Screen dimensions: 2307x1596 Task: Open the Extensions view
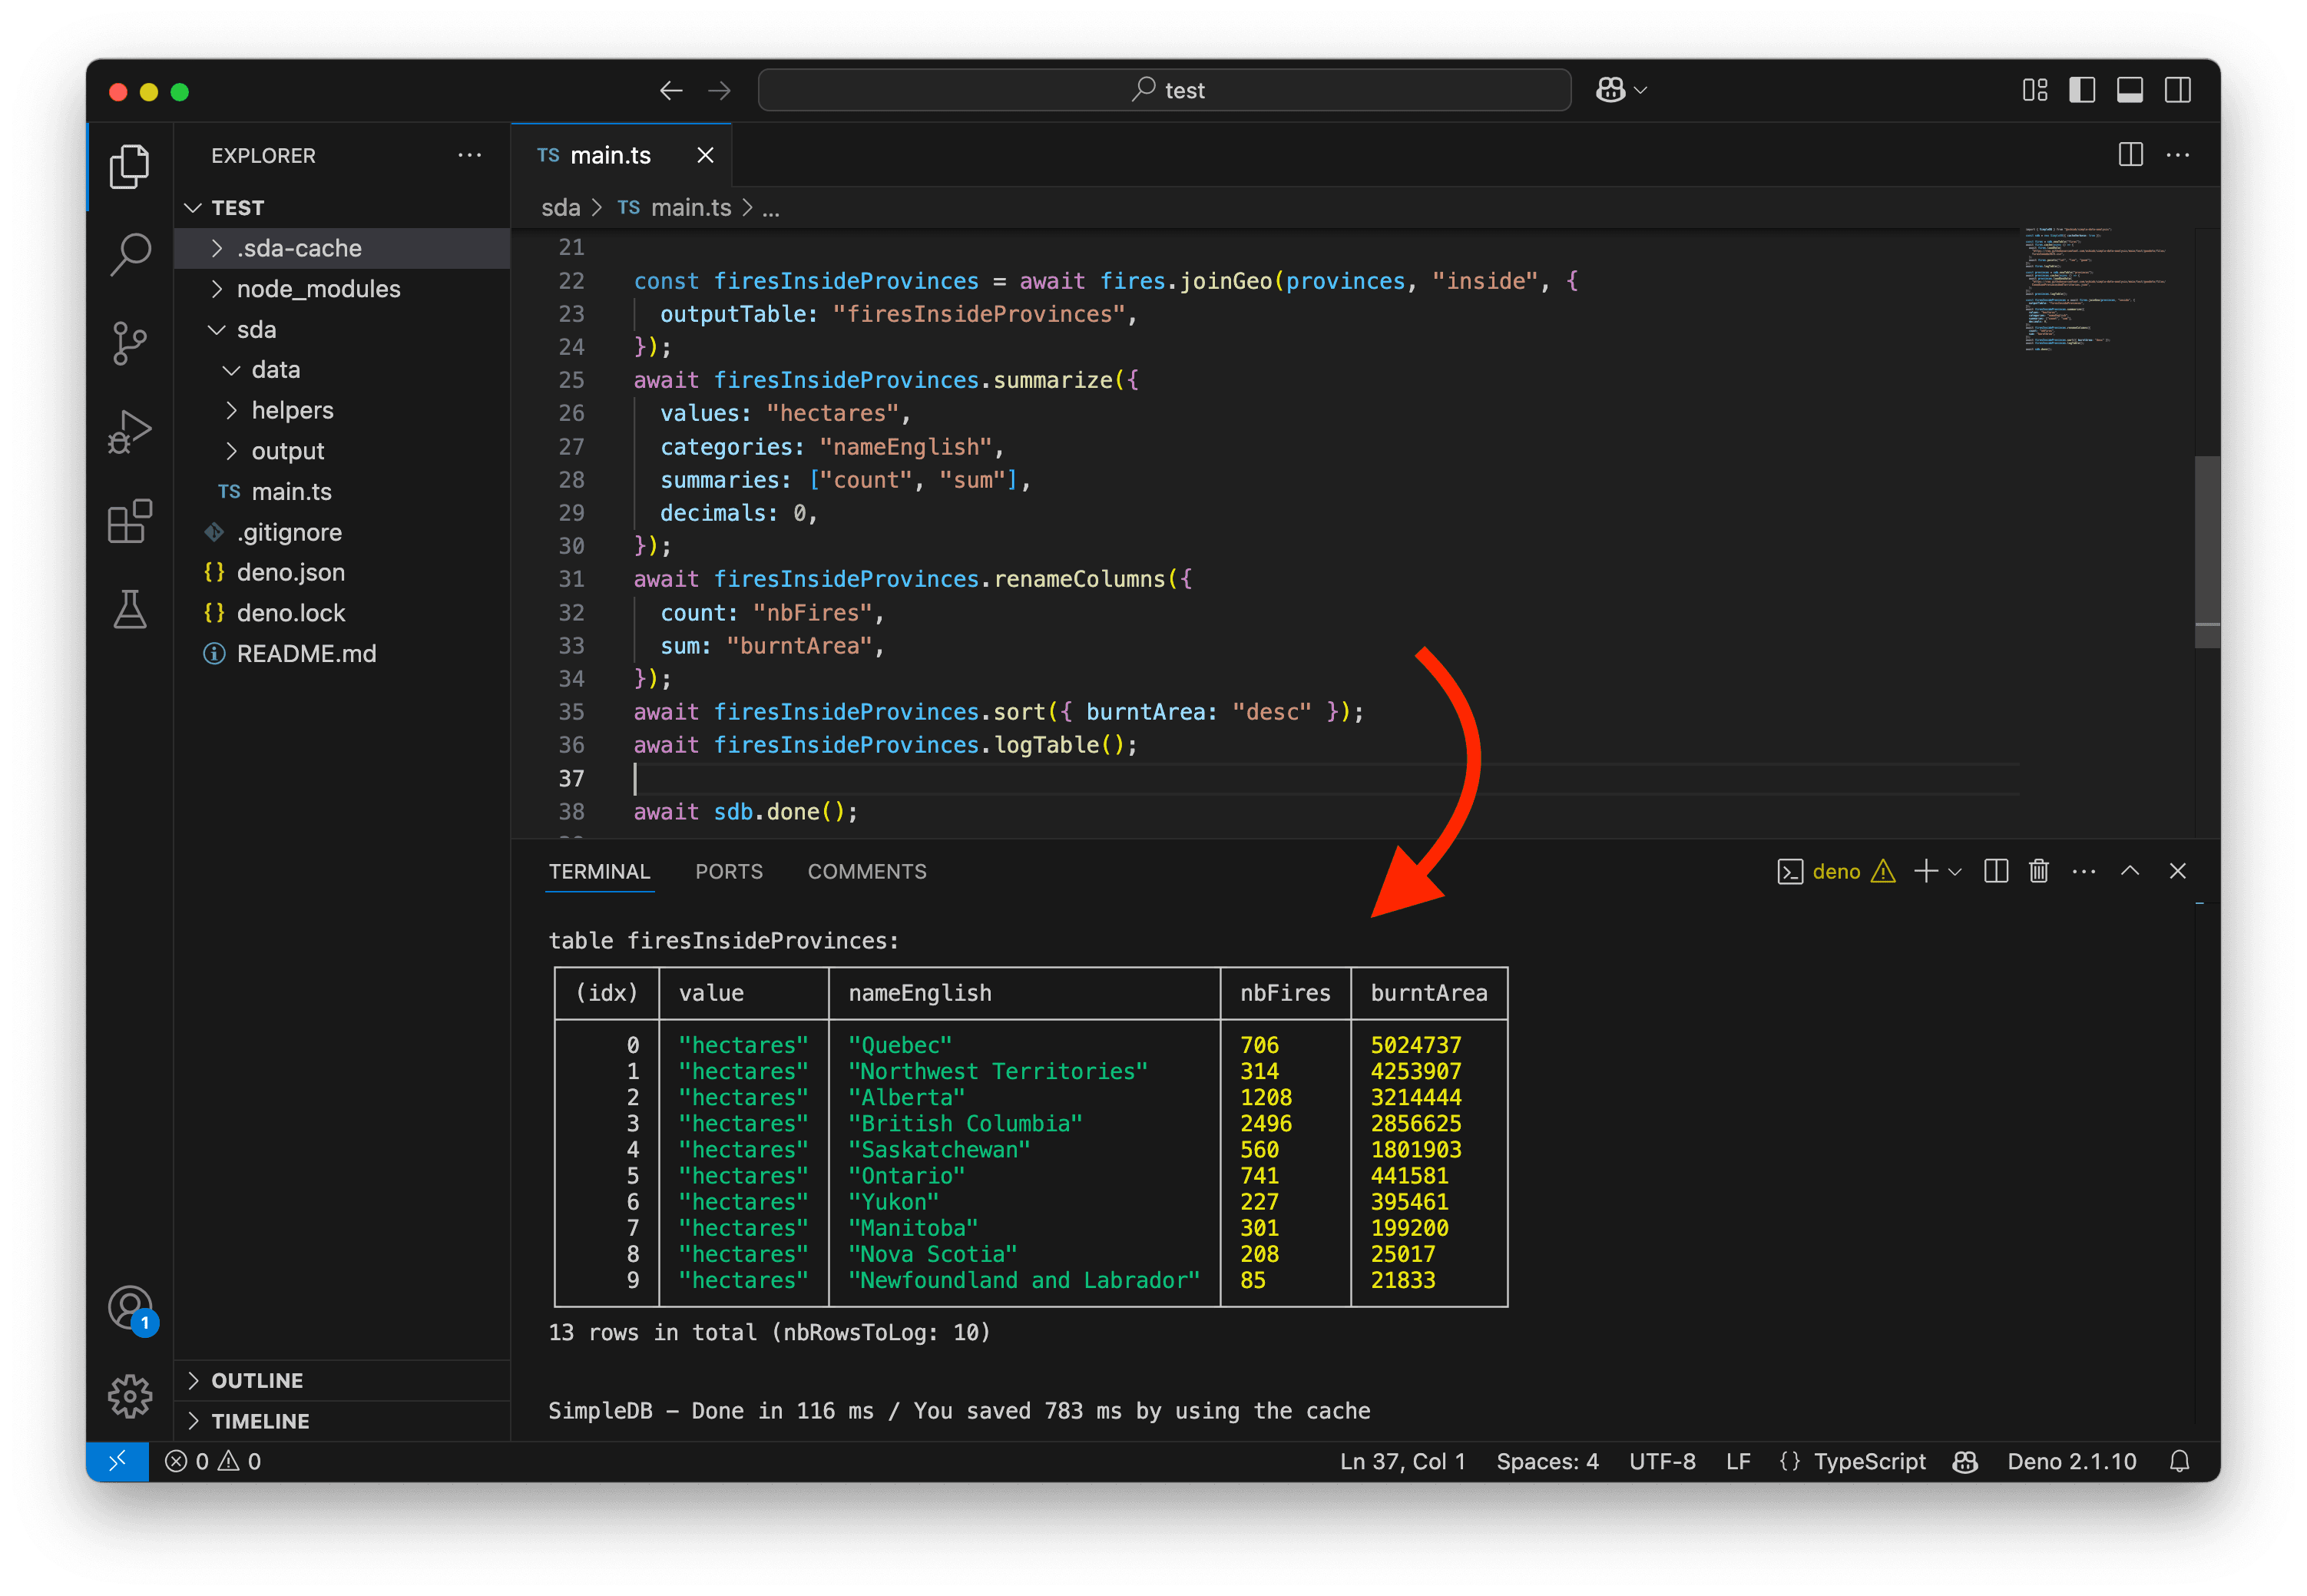[x=130, y=521]
